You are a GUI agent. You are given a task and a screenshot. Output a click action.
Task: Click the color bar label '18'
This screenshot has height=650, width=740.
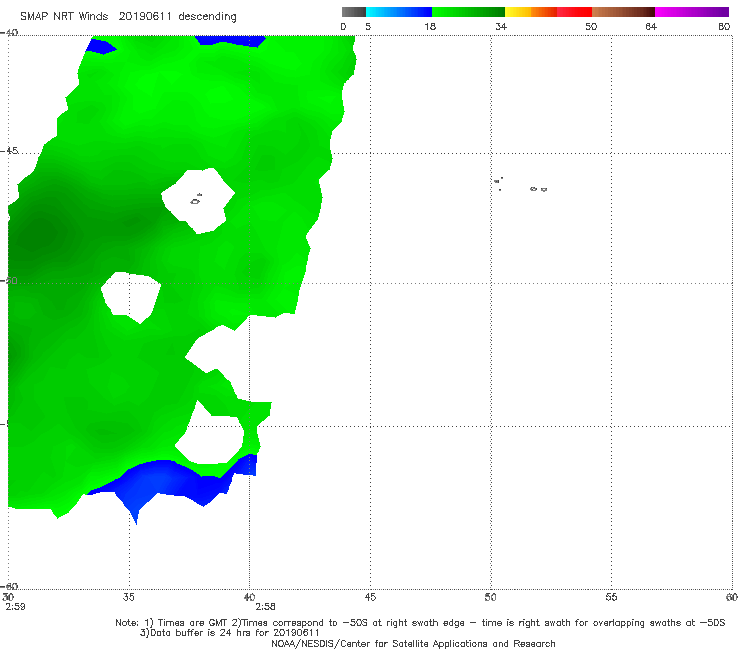pyautogui.click(x=430, y=26)
